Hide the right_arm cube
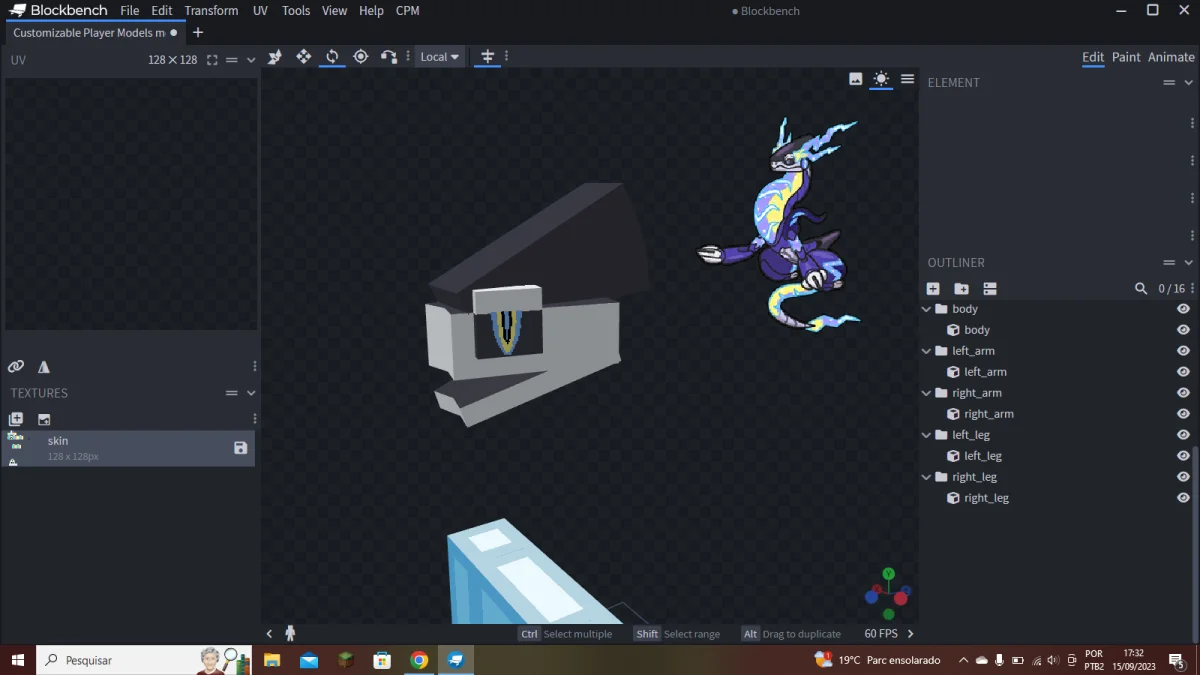Image resolution: width=1200 pixels, height=675 pixels. [x=1183, y=414]
